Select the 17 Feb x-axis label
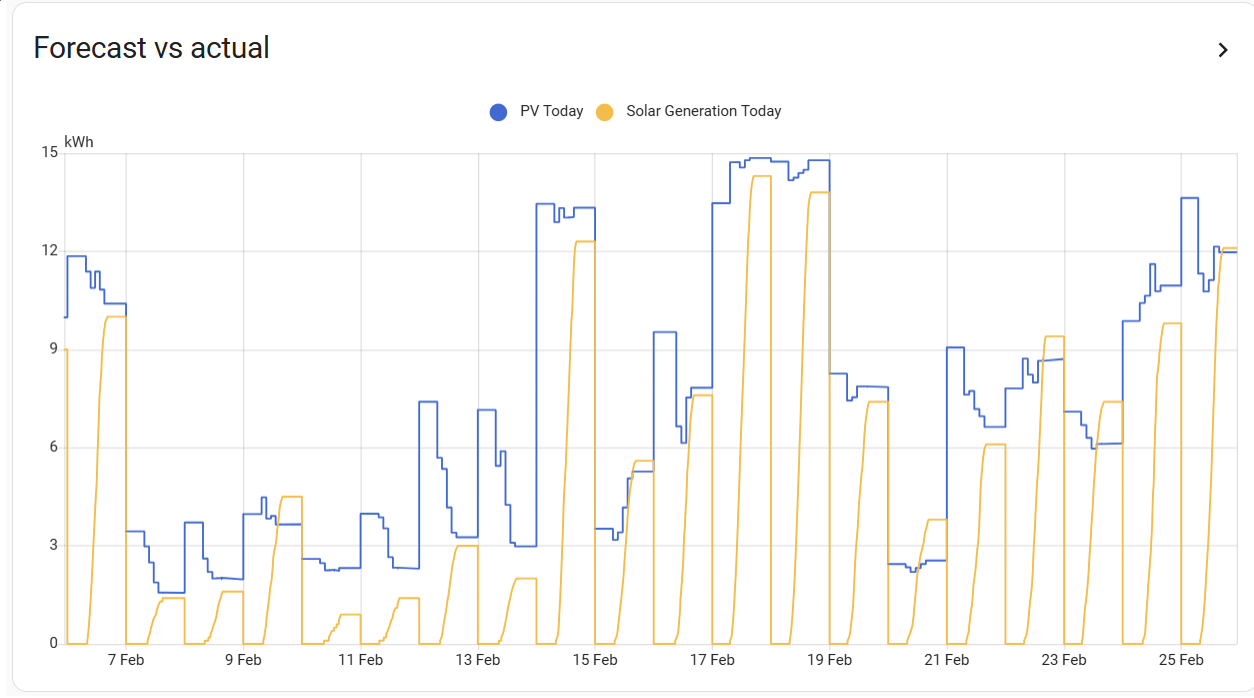 pos(712,660)
